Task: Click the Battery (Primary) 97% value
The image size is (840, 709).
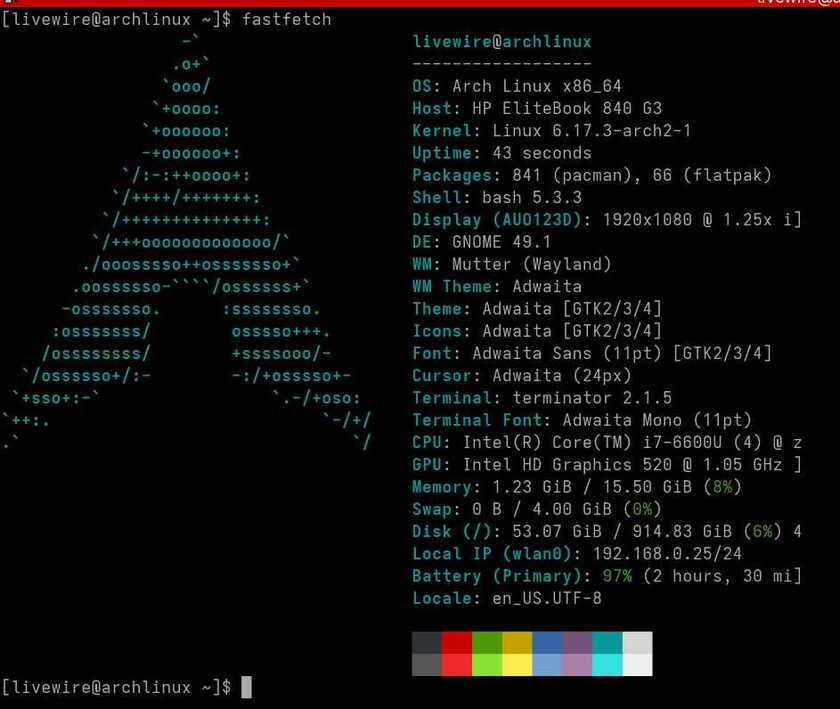Action: coord(617,576)
